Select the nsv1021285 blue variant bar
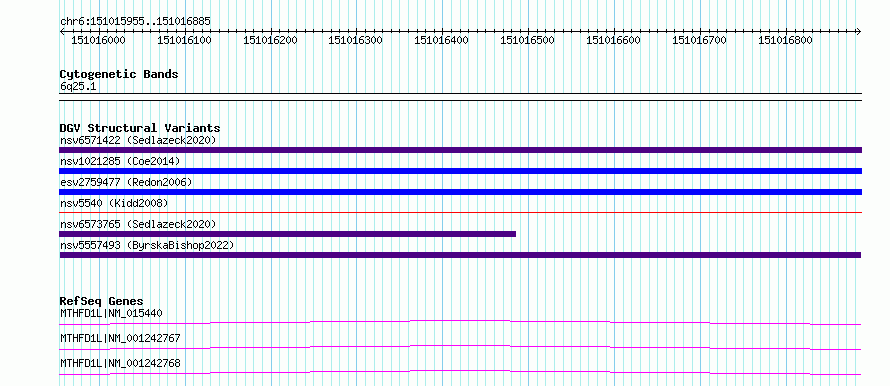Viewport: 890px width, 386px height. [x=460, y=171]
